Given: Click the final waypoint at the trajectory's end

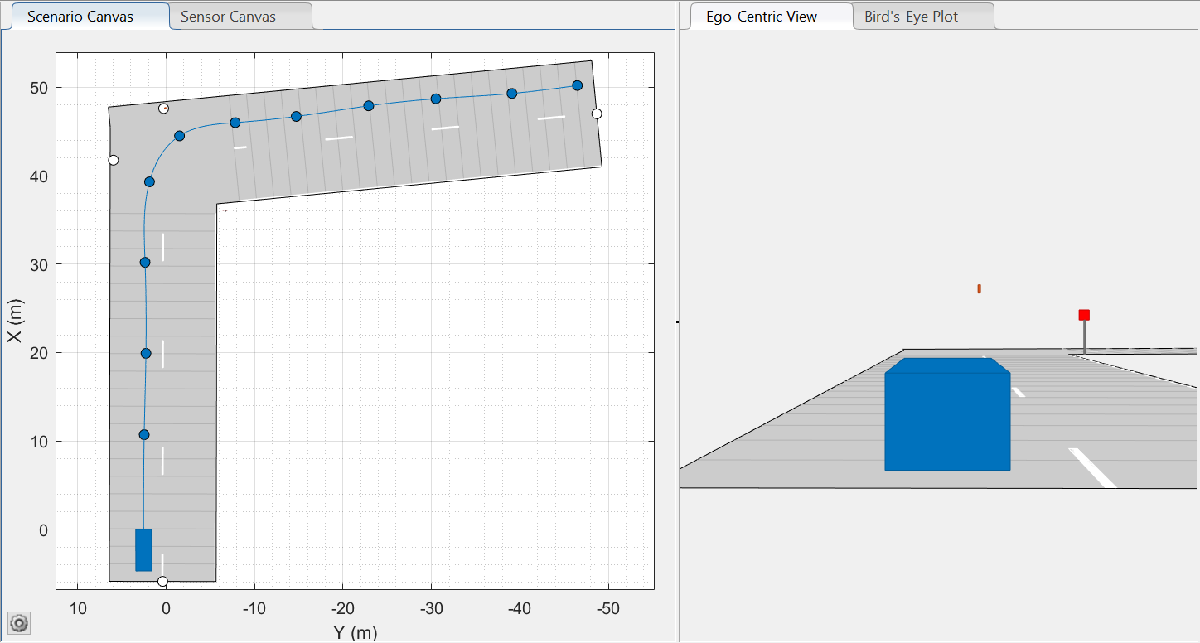Looking at the screenshot, I should [577, 85].
